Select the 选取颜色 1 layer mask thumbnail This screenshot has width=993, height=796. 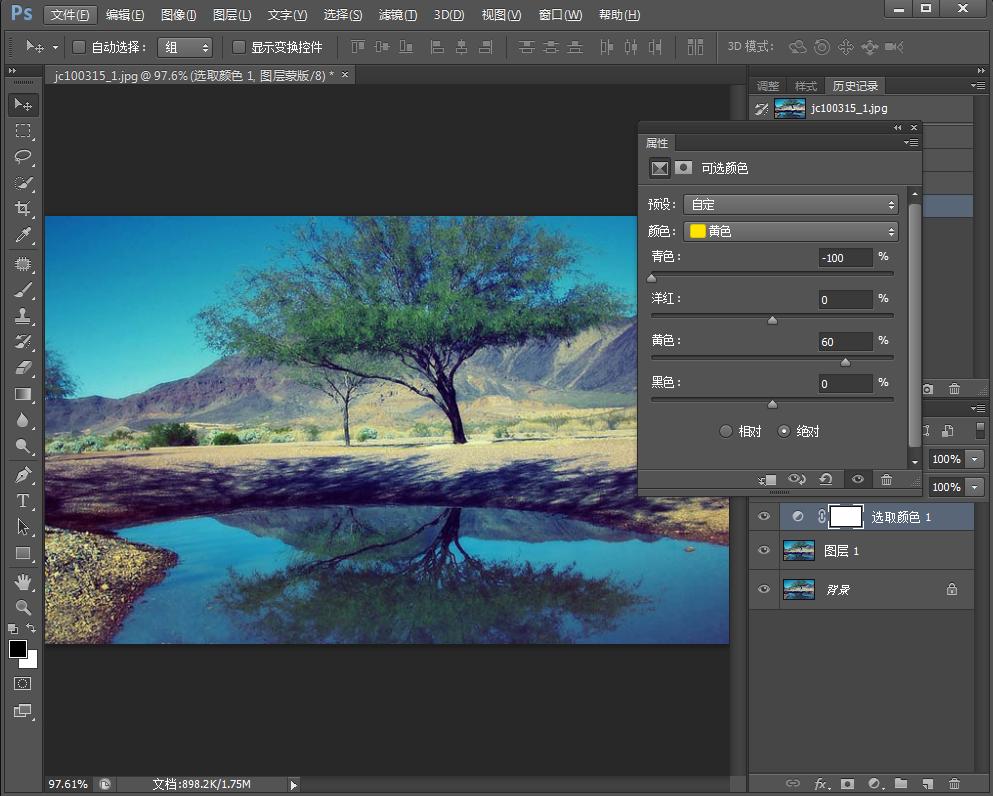pyautogui.click(x=846, y=517)
